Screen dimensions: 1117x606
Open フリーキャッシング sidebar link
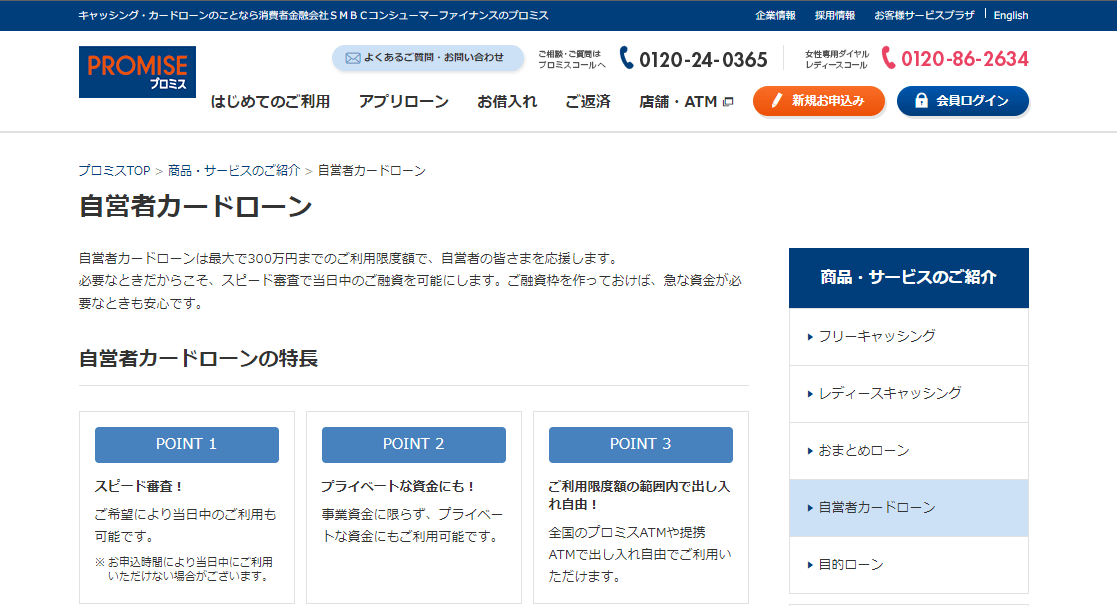[x=909, y=337]
